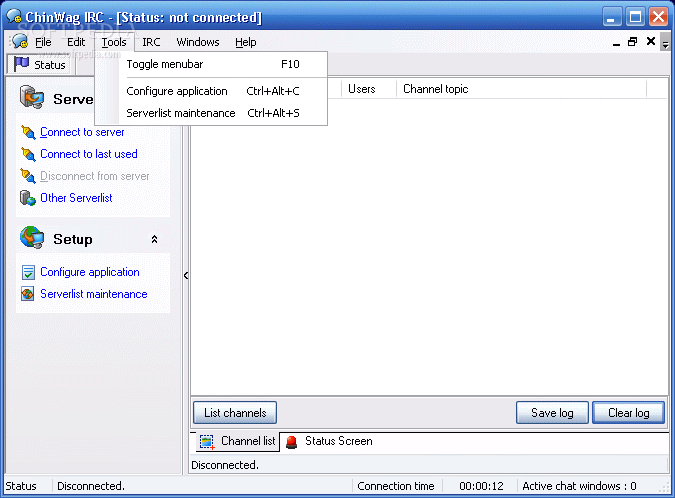Click 'Active chat windows : 0' text
Image resolution: width=675 pixels, height=498 pixels.
coord(579,486)
